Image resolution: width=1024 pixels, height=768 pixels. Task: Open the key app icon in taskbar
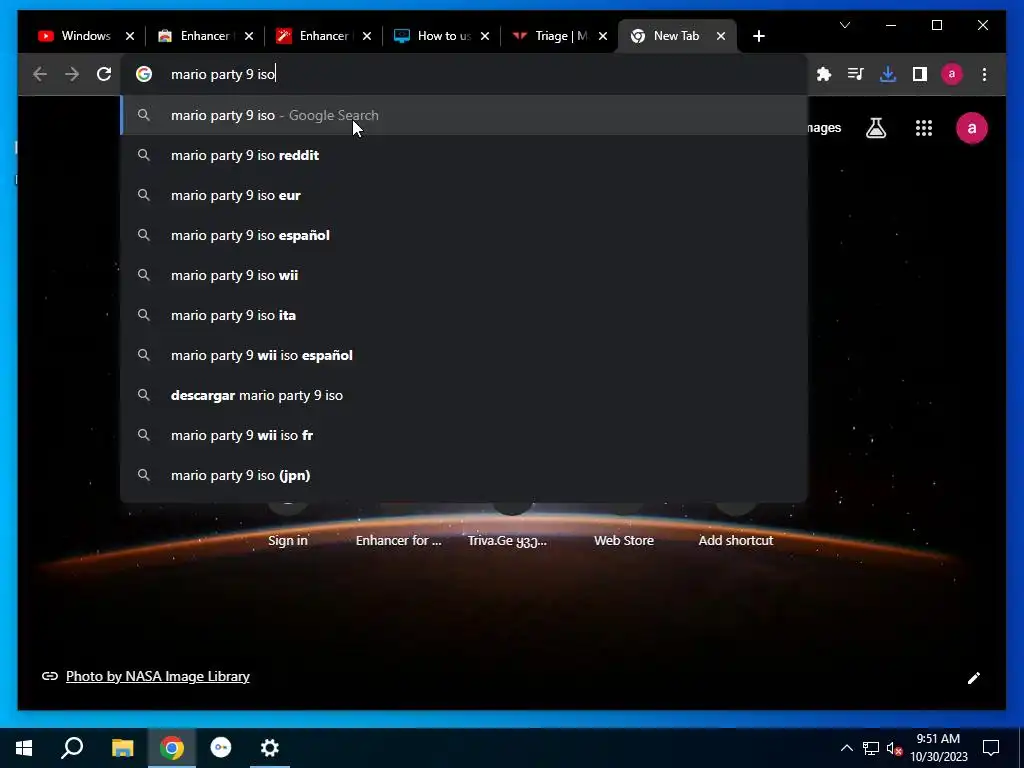pyautogui.click(x=221, y=748)
